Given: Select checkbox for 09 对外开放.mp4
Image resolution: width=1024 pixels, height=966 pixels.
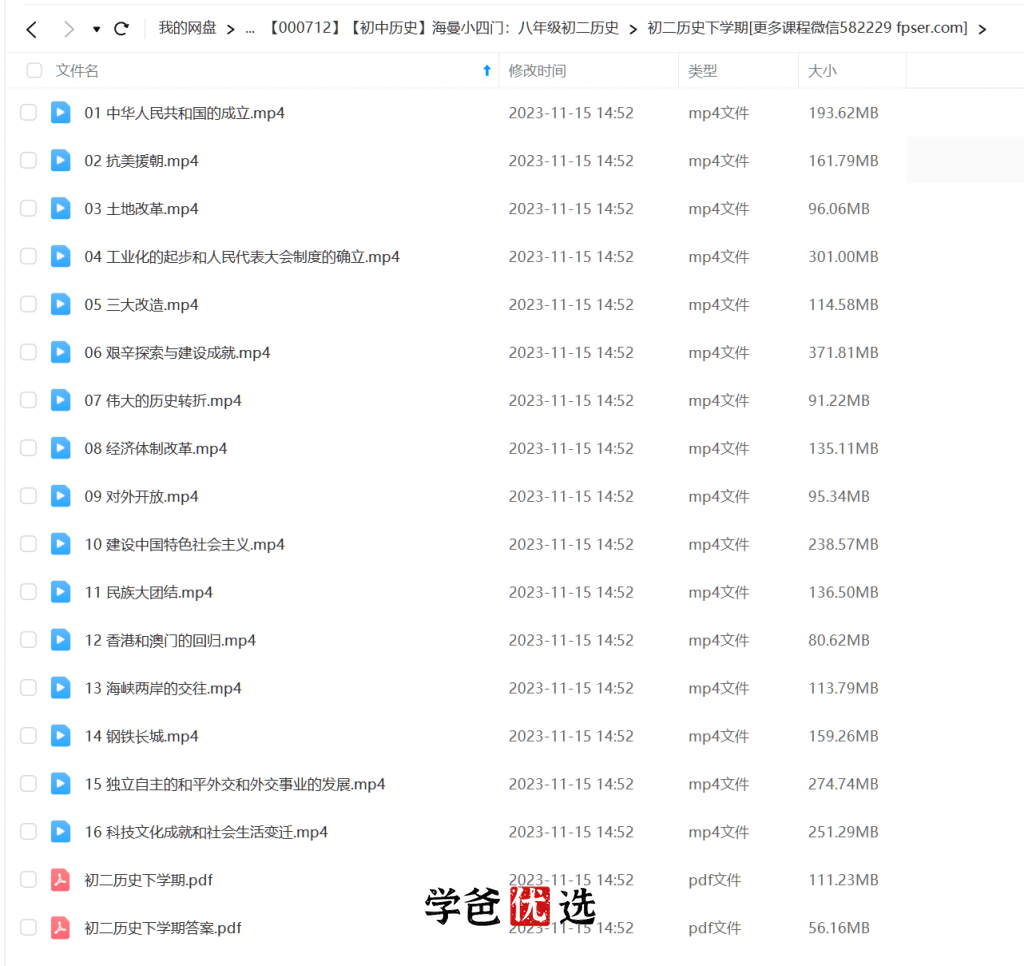Looking at the screenshot, I should coord(28,496).
